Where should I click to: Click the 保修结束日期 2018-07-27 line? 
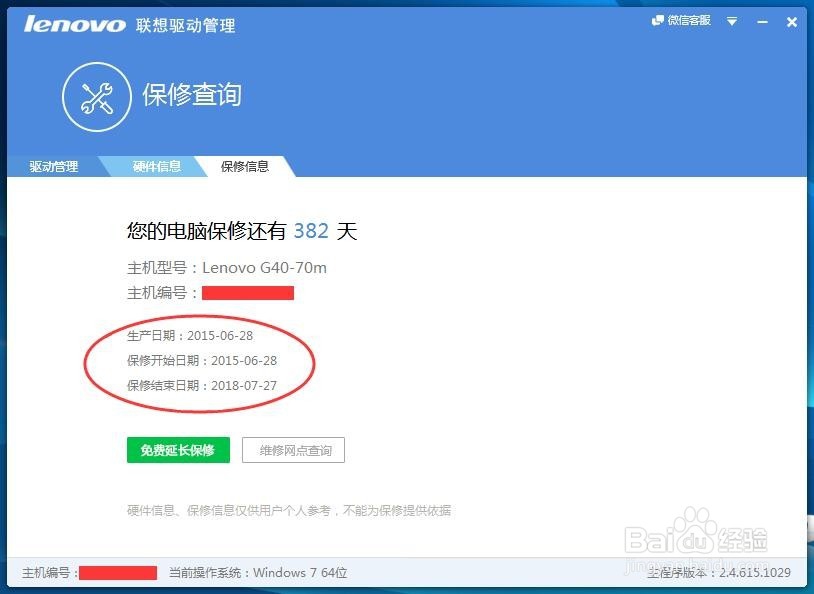[x=202, y=385]
